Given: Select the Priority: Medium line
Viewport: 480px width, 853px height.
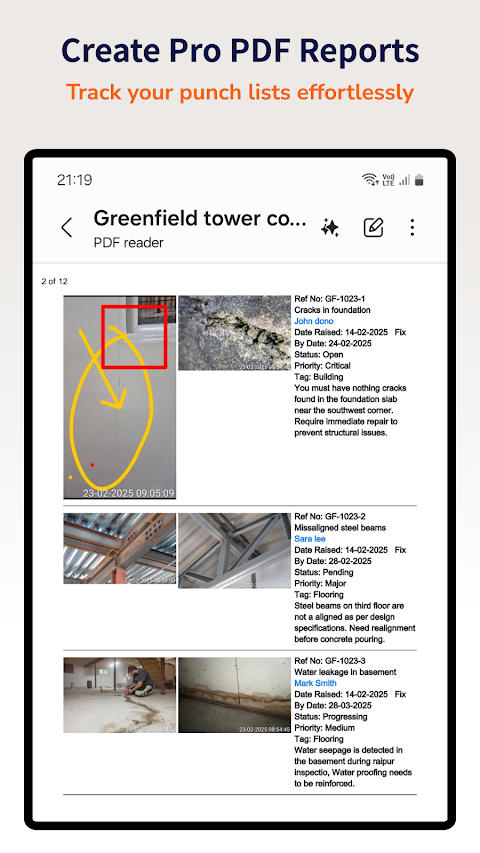Looking at the screenshot, I should click(324, 727).
